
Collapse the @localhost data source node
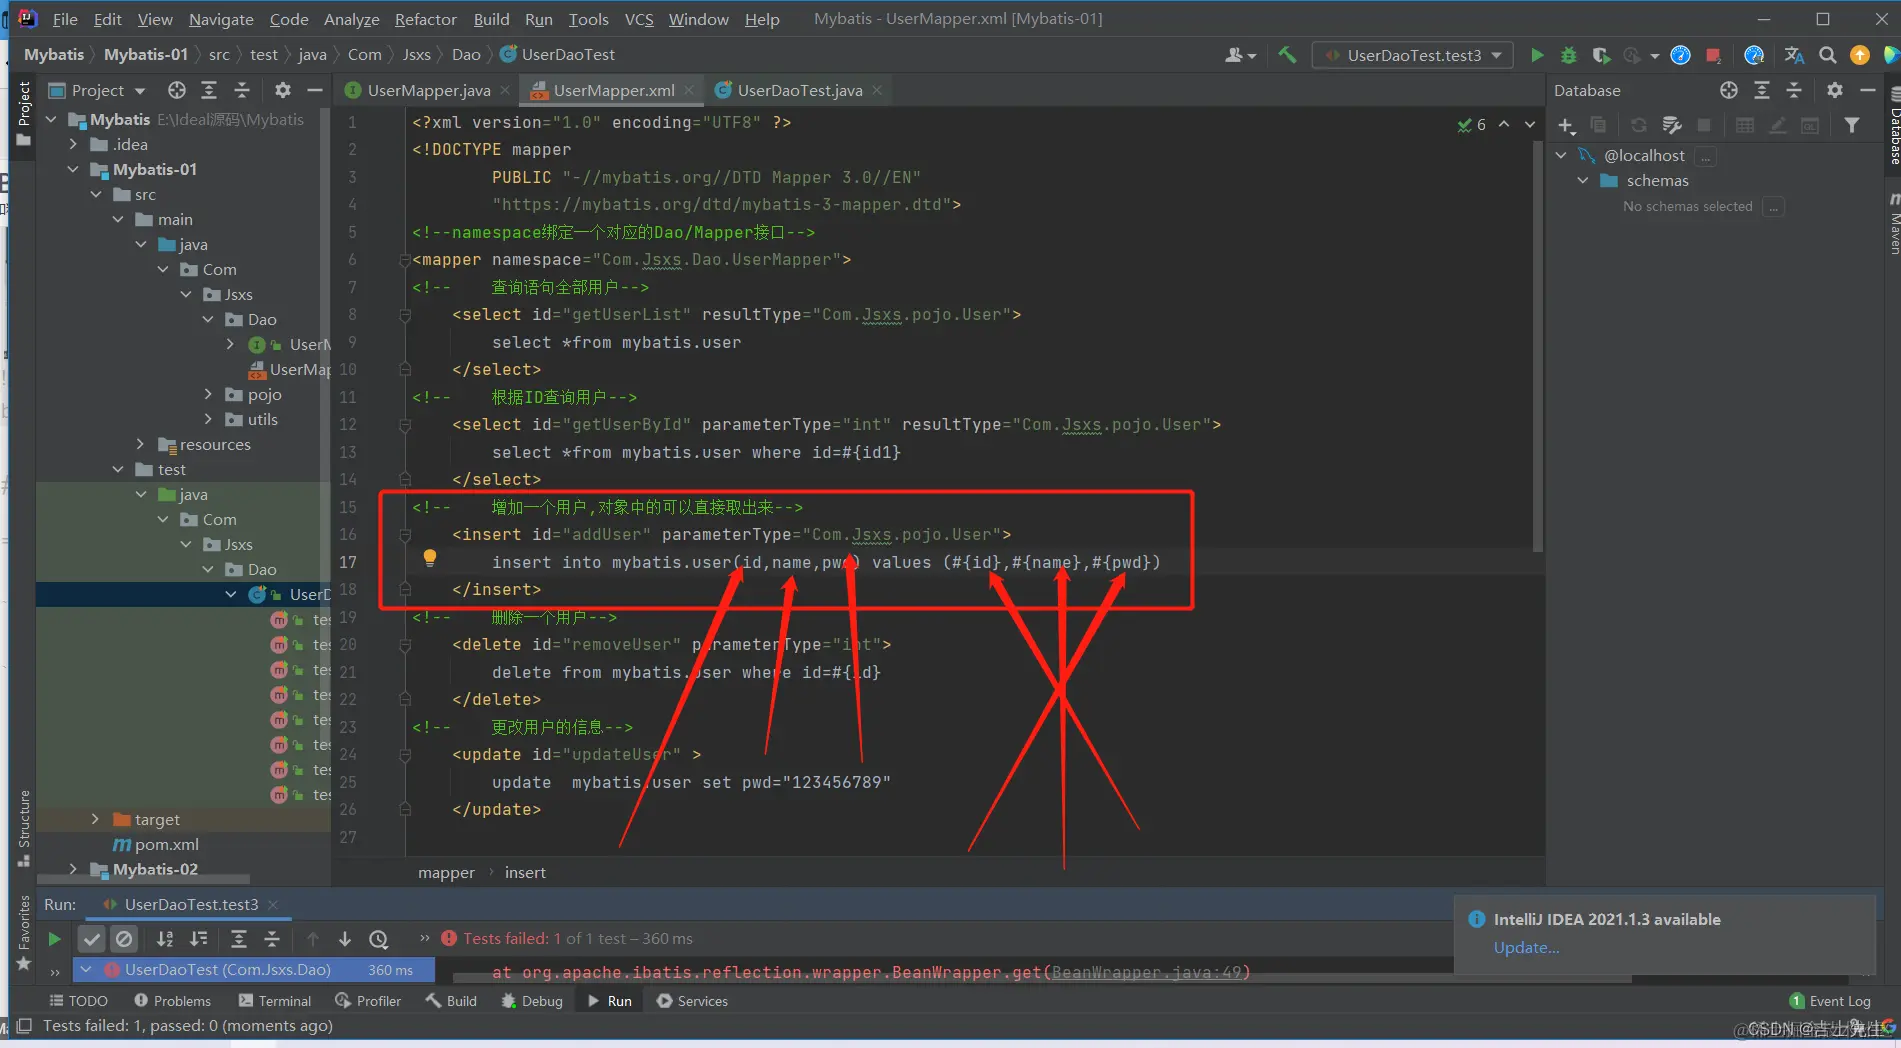(x=1561, y=156)
